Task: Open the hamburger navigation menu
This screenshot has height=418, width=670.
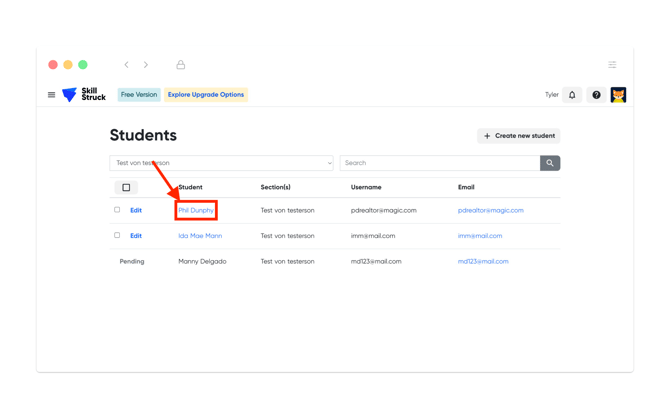Action: [52, 95]
